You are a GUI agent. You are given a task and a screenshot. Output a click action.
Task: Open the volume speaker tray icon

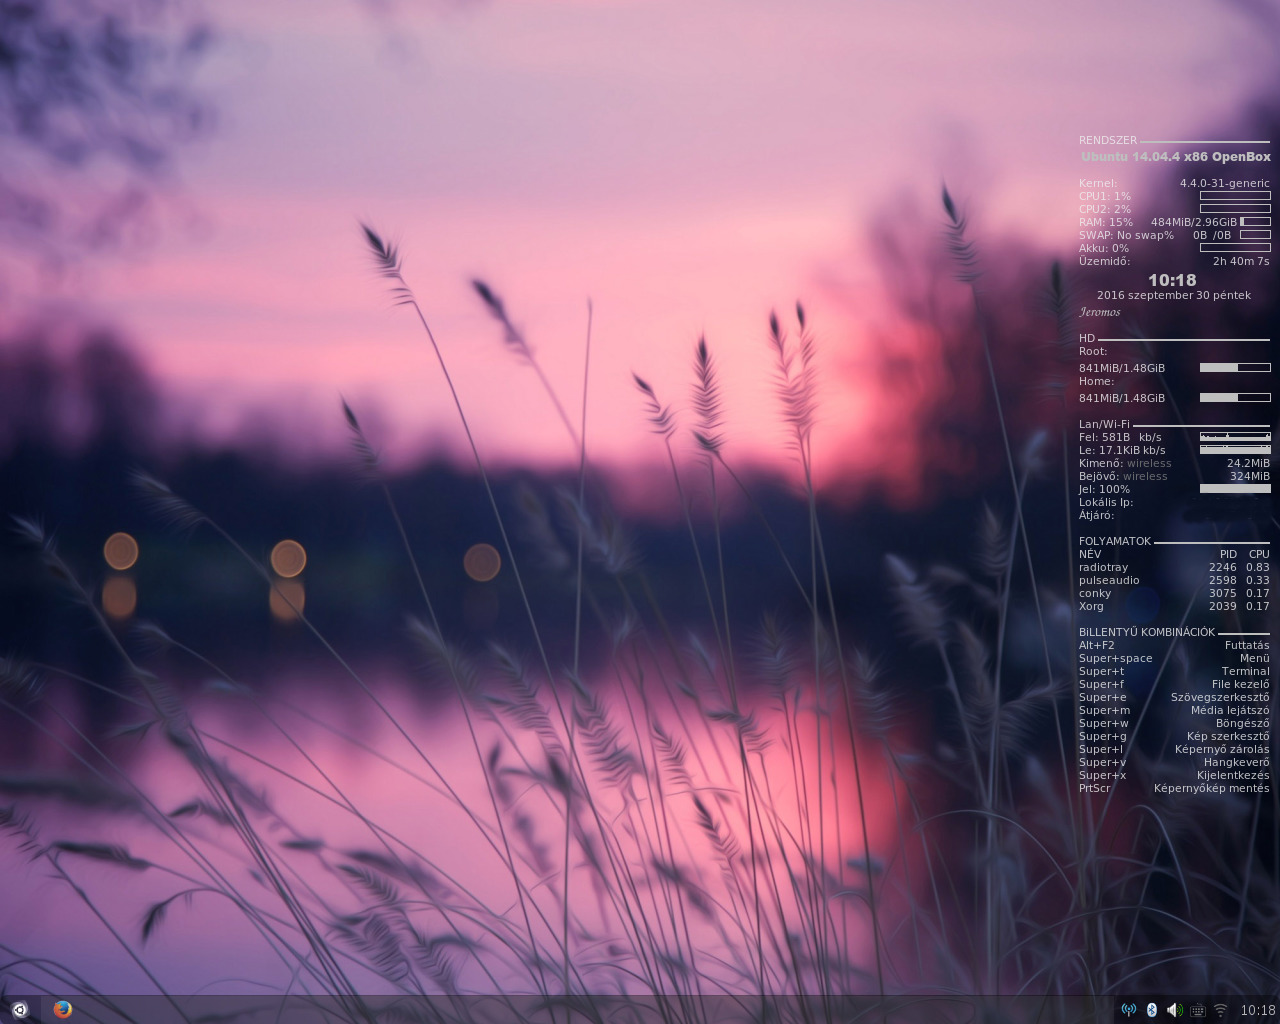pos(1174,1010)
